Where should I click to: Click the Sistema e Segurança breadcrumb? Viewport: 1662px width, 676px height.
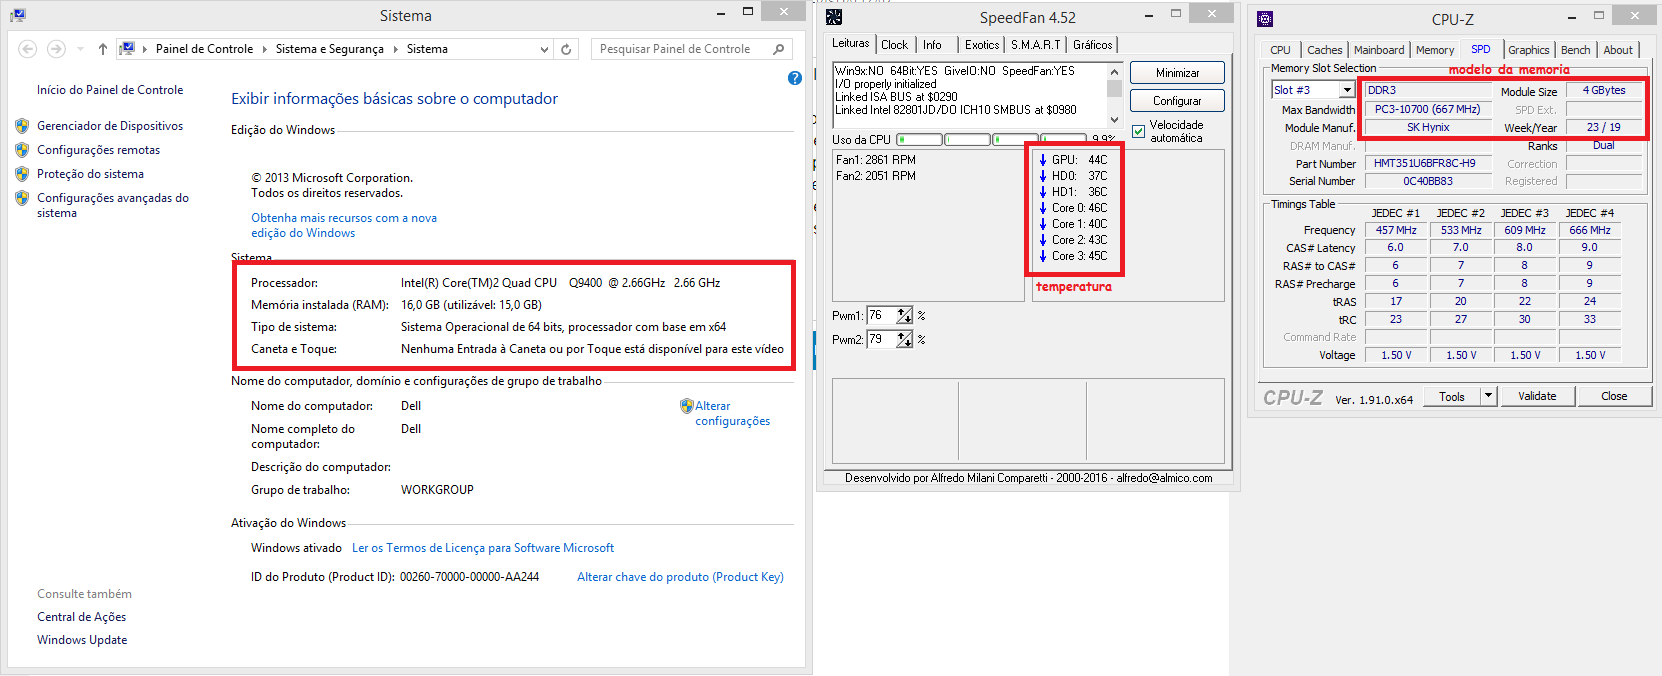point(329,49)
